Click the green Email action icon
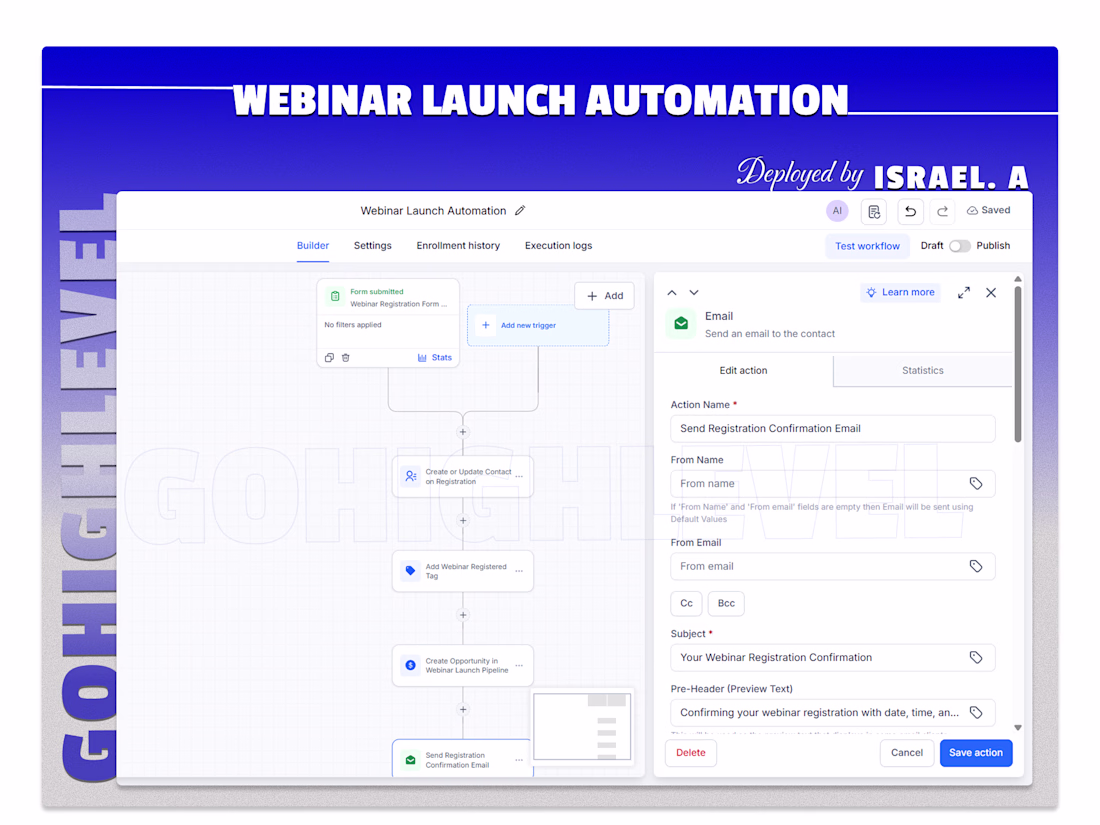 point(680,323)
